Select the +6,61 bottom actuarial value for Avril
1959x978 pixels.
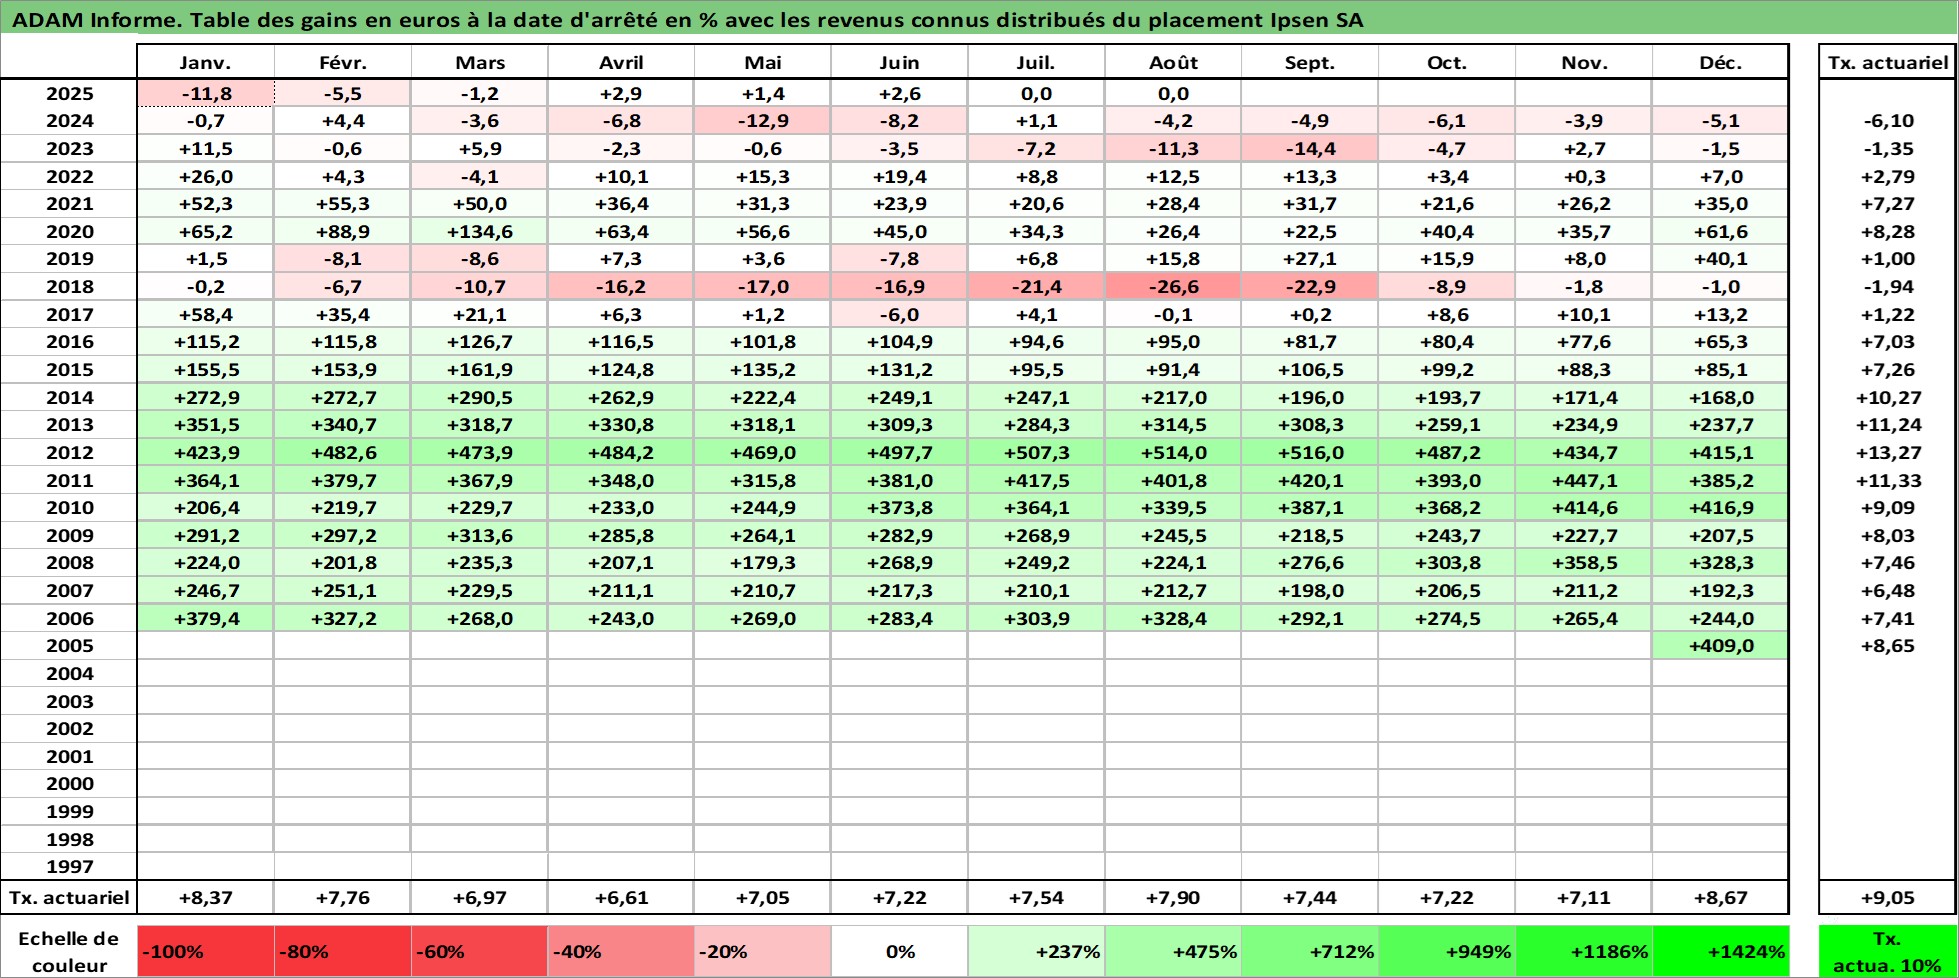click(x=620, y=897)
